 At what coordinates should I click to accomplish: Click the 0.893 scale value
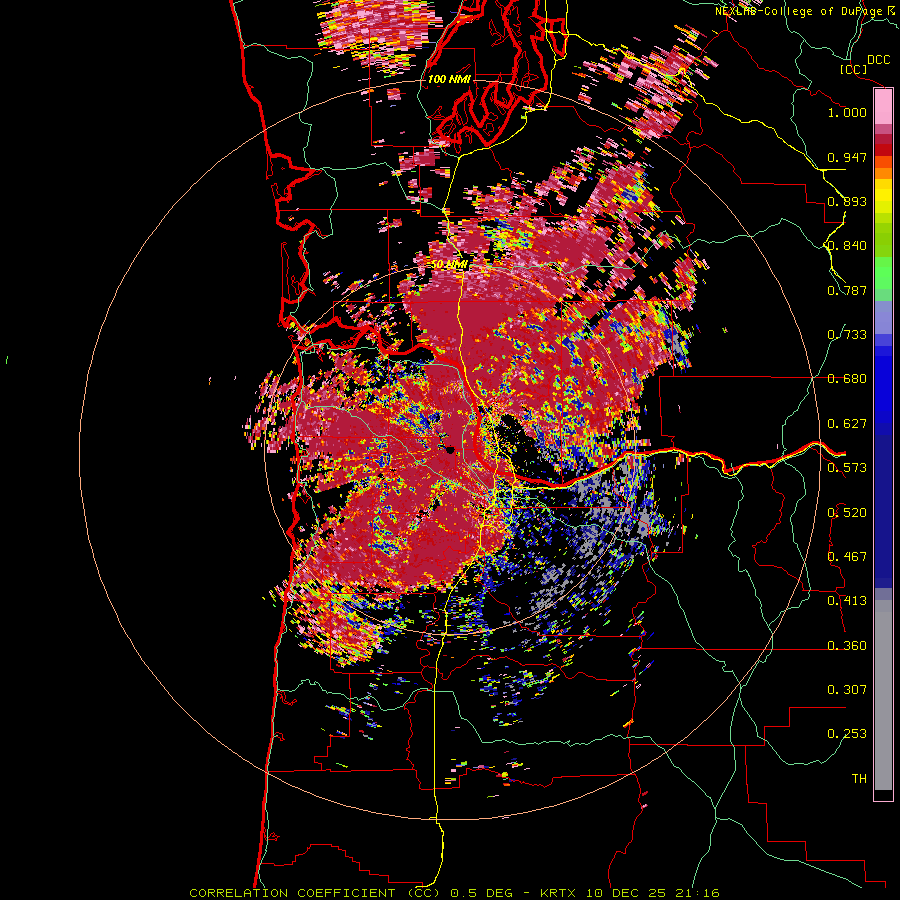[847, 201]
